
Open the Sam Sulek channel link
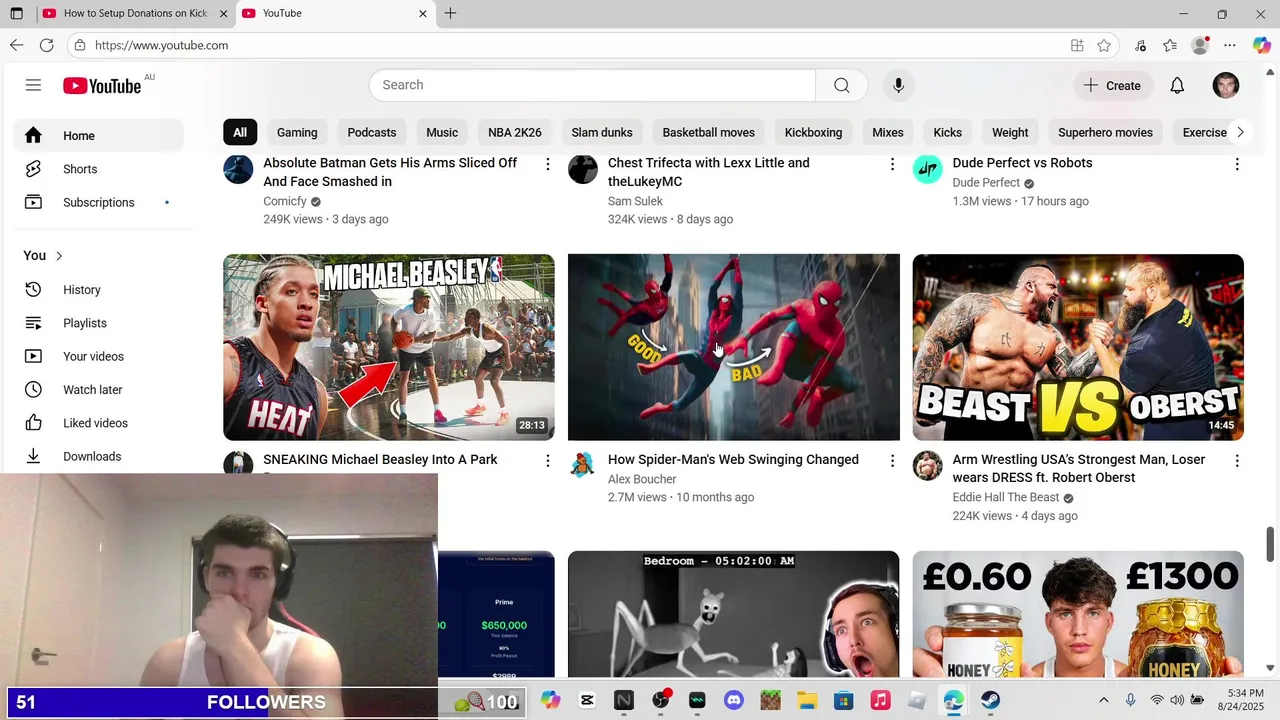coord(634,201)
